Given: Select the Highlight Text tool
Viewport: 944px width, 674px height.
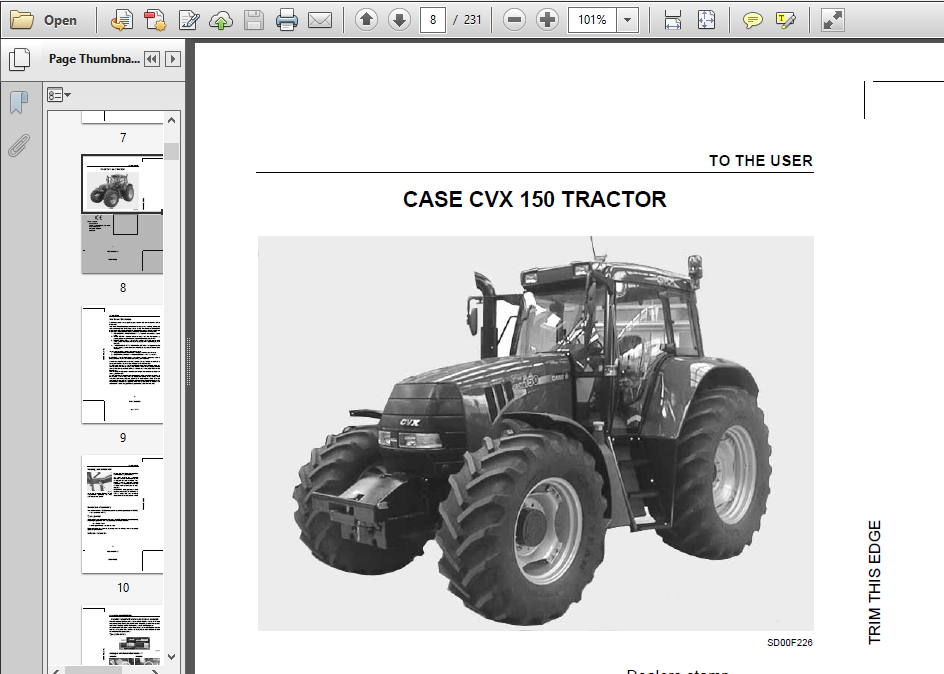Looking at the screenshot, I should click(786, 20).
